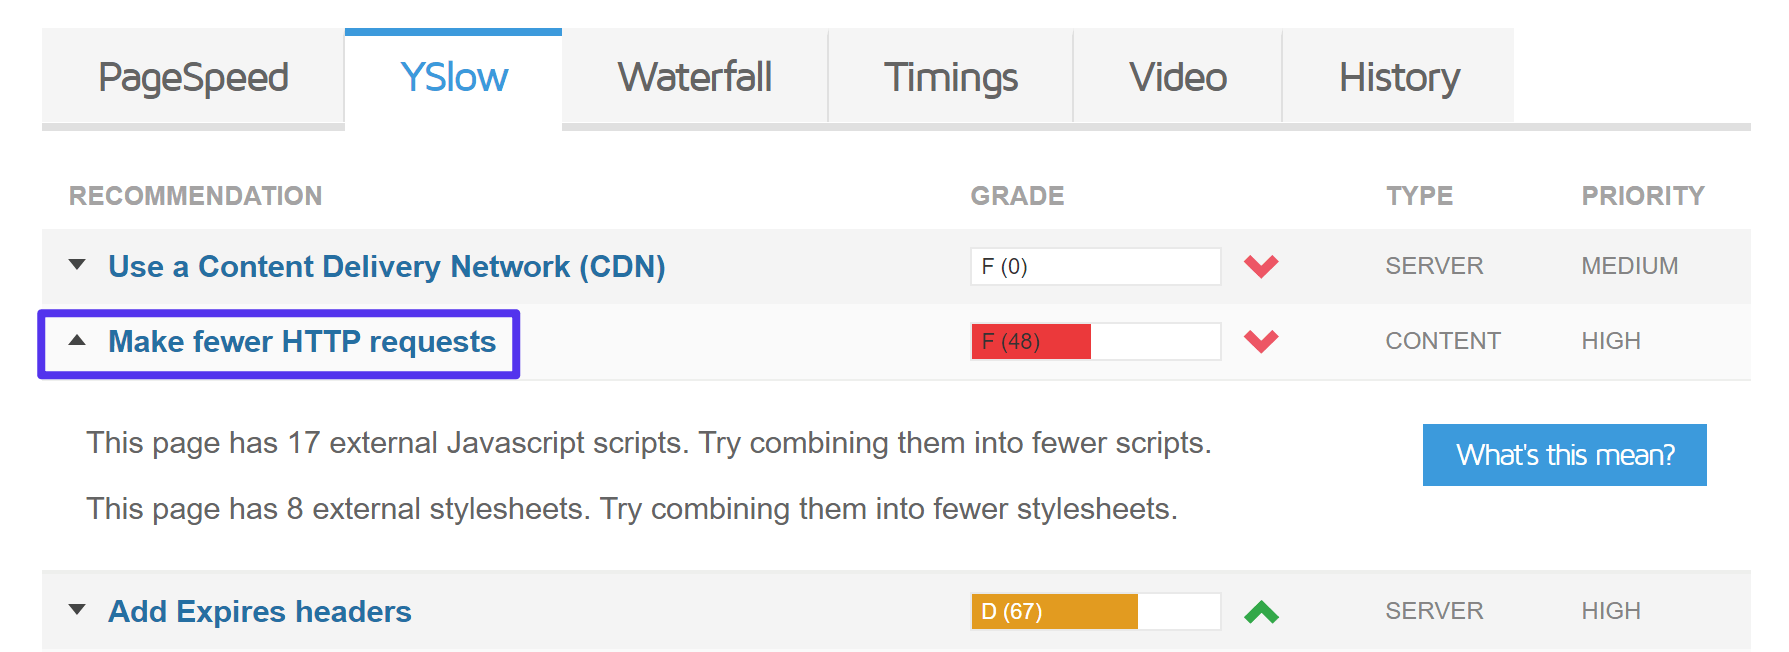The width and height of the screenshot is (1789, 652).
Task: Expand the Add Expires headers recommendation
Action: point(78,610)
